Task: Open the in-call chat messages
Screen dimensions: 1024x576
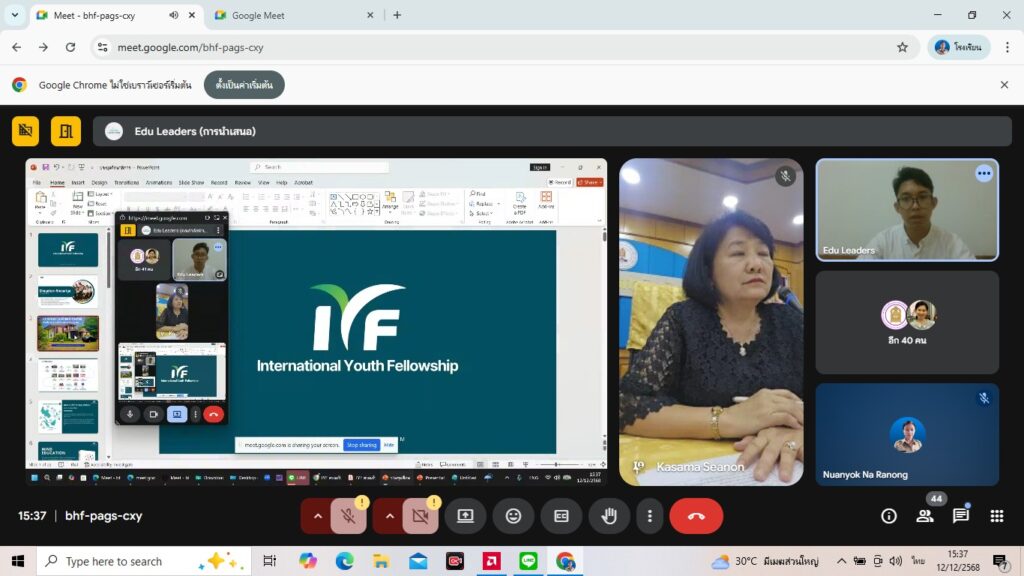Action: (961, 516)
